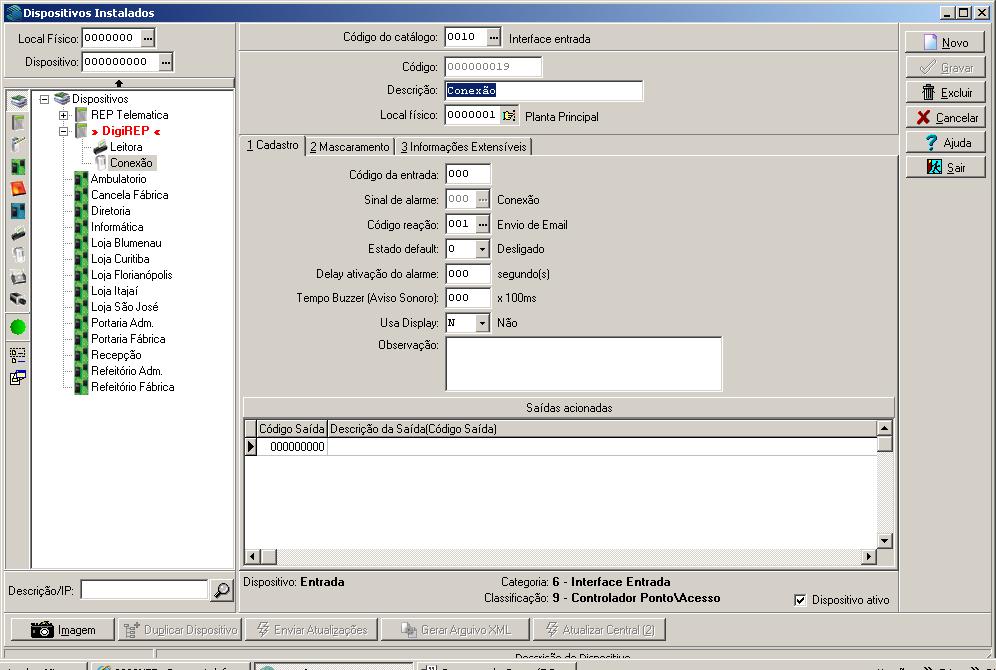Click the Leitora reader icon in tree

(100, 147)
